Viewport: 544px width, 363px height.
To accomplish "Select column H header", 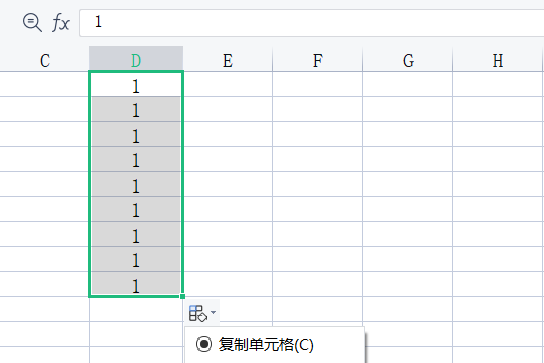I will [498, 59].
